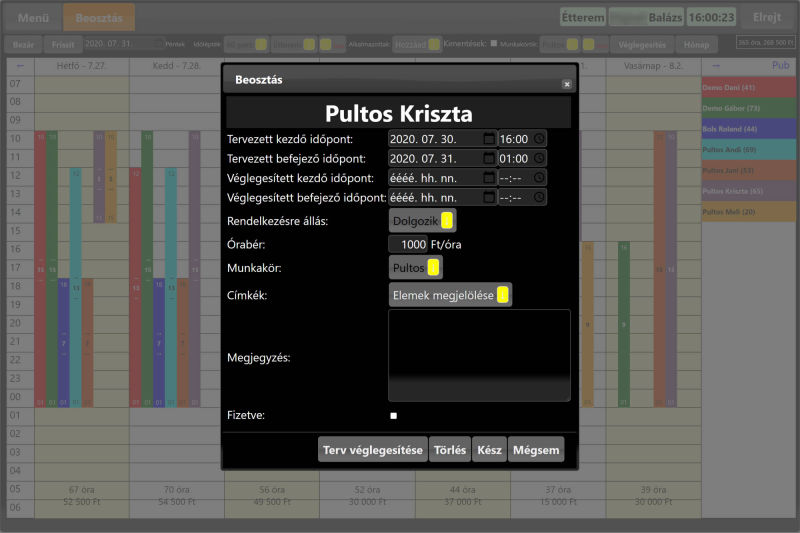Screen dimensions: 800x533
Task: Toggle the Munkakörök checkbox in the toolbar
Action: [x=494, y=44]
